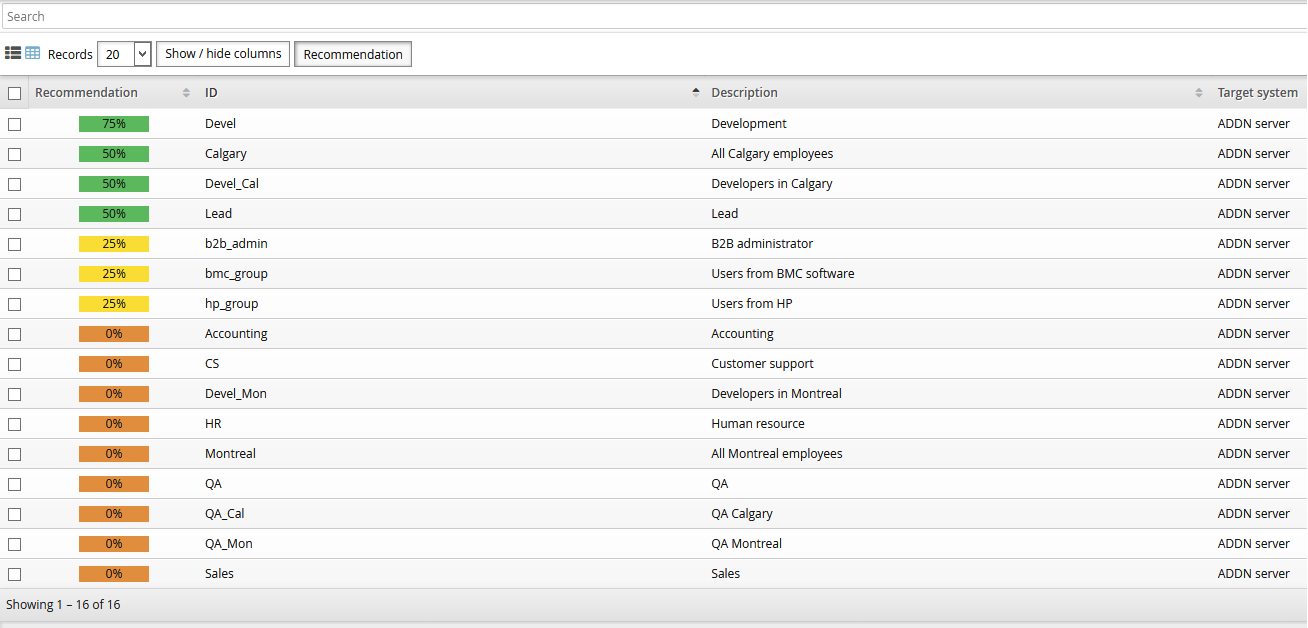Open Show / hide columns menu
This screenshot has width=1308, height=628.
click(223, 54)
